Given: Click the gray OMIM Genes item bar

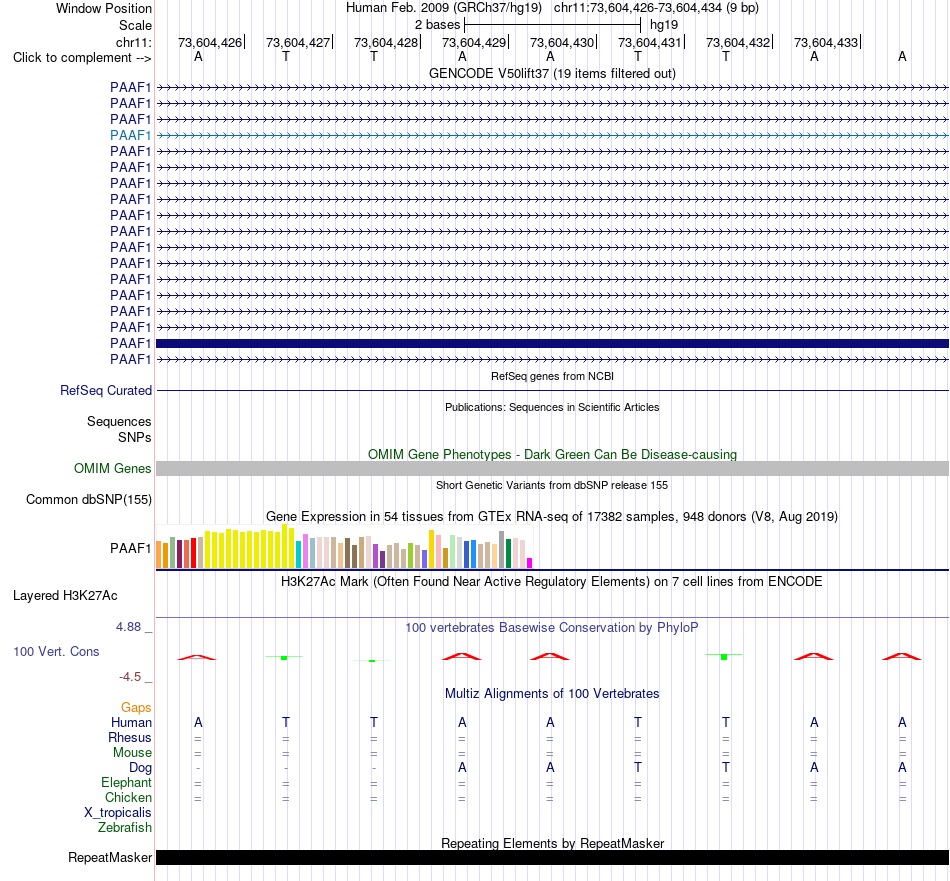Looking at the screenshot, I should 552,468.
